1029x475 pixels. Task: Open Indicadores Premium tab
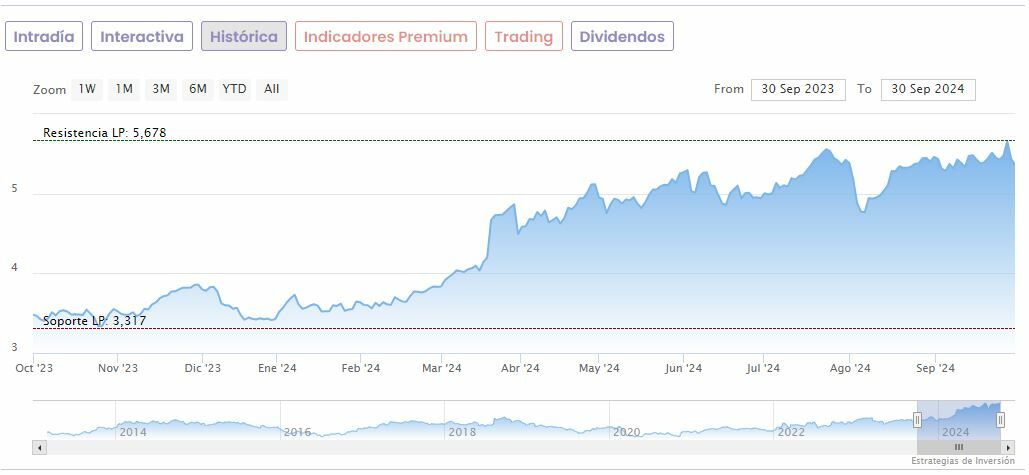385,37
